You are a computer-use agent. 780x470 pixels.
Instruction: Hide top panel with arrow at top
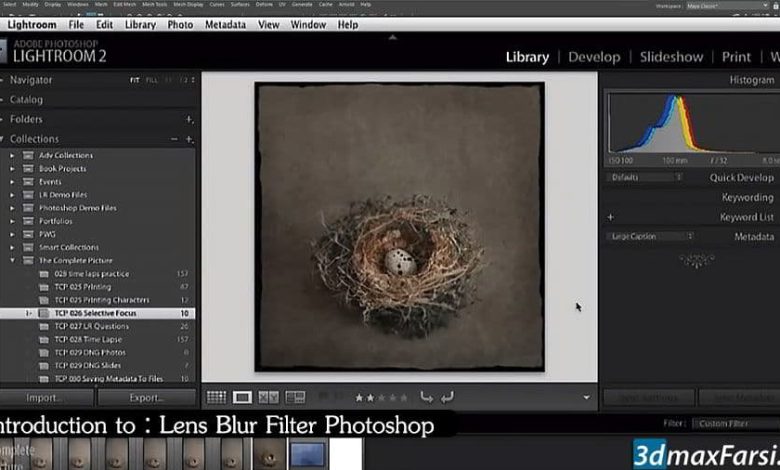392,37
